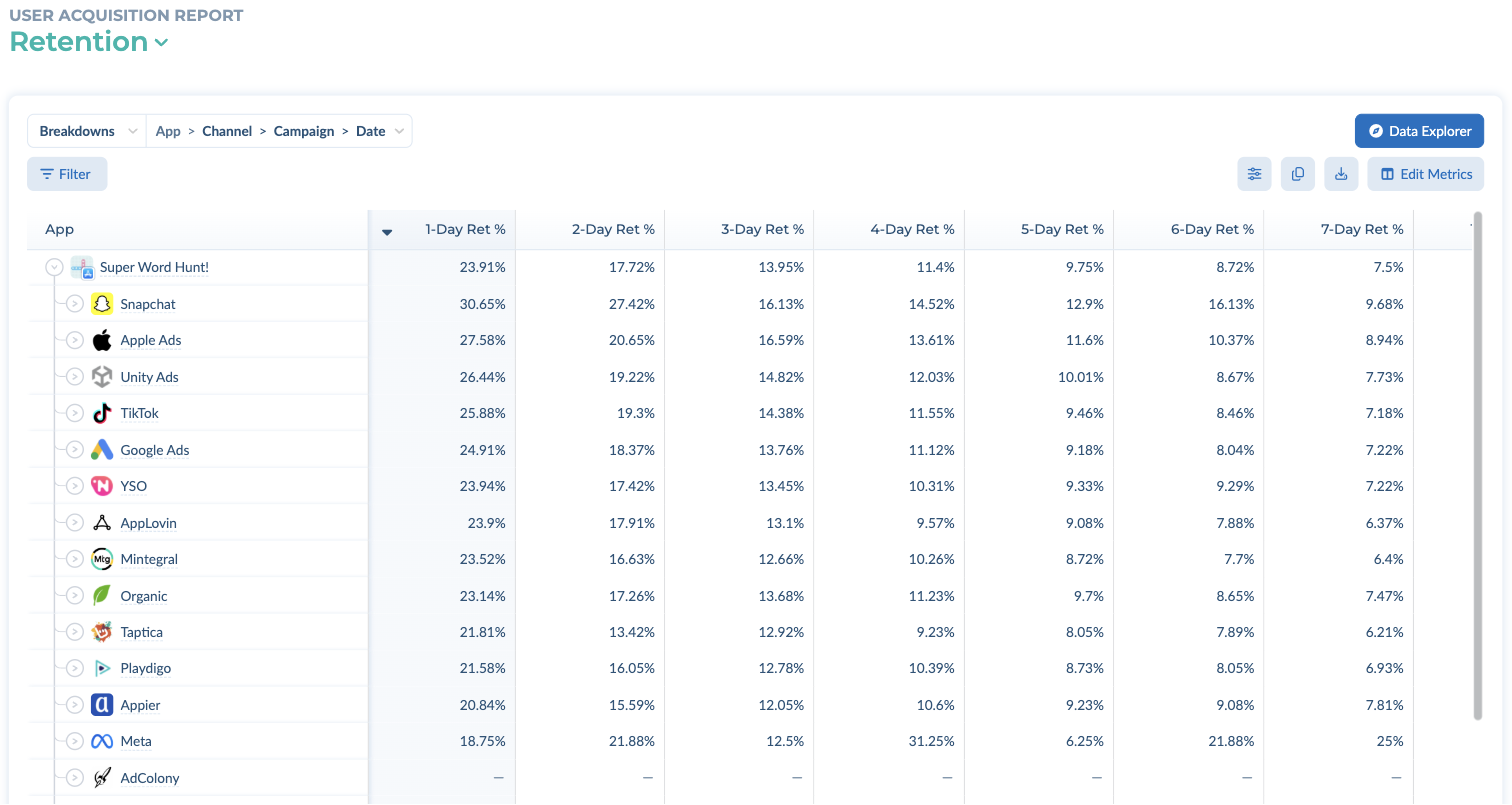Click the Organic leaf icon
1512x805 pixels.
click(x=102, y=596)
